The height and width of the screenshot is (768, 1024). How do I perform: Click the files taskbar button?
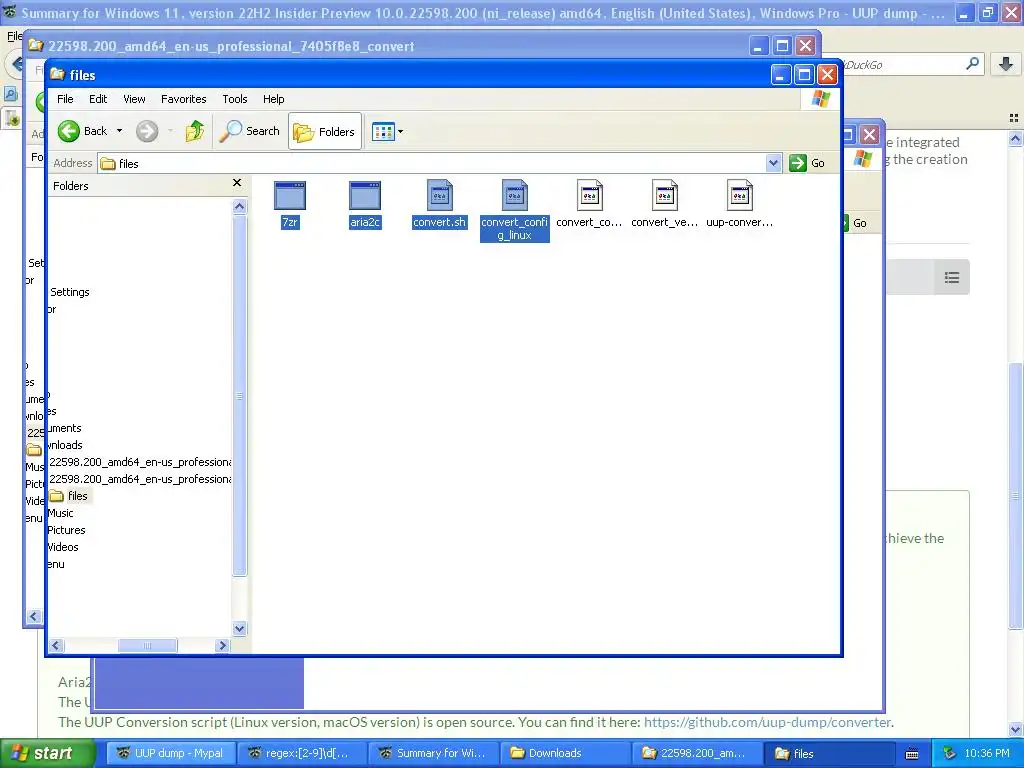pos(827,753)
